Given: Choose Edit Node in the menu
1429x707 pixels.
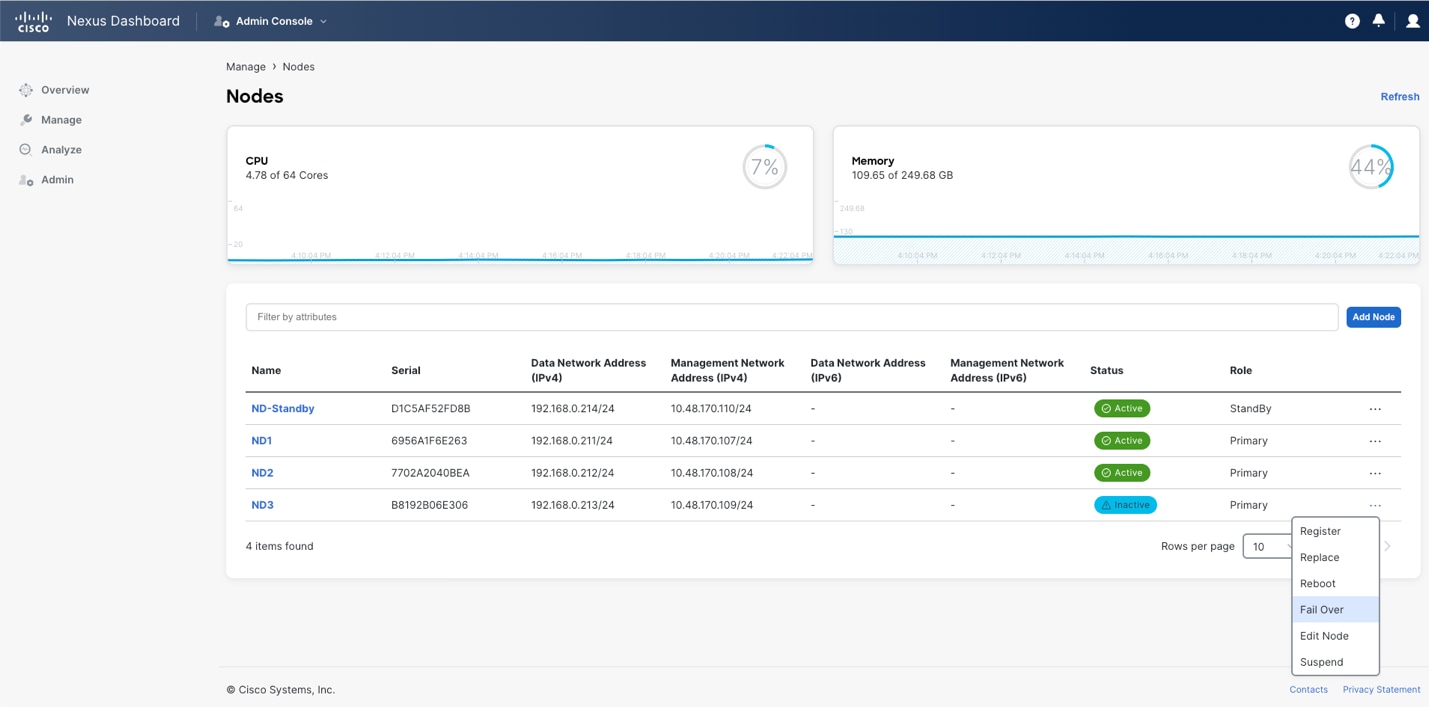Looking at the screenshot, I should pos(1335,635).
